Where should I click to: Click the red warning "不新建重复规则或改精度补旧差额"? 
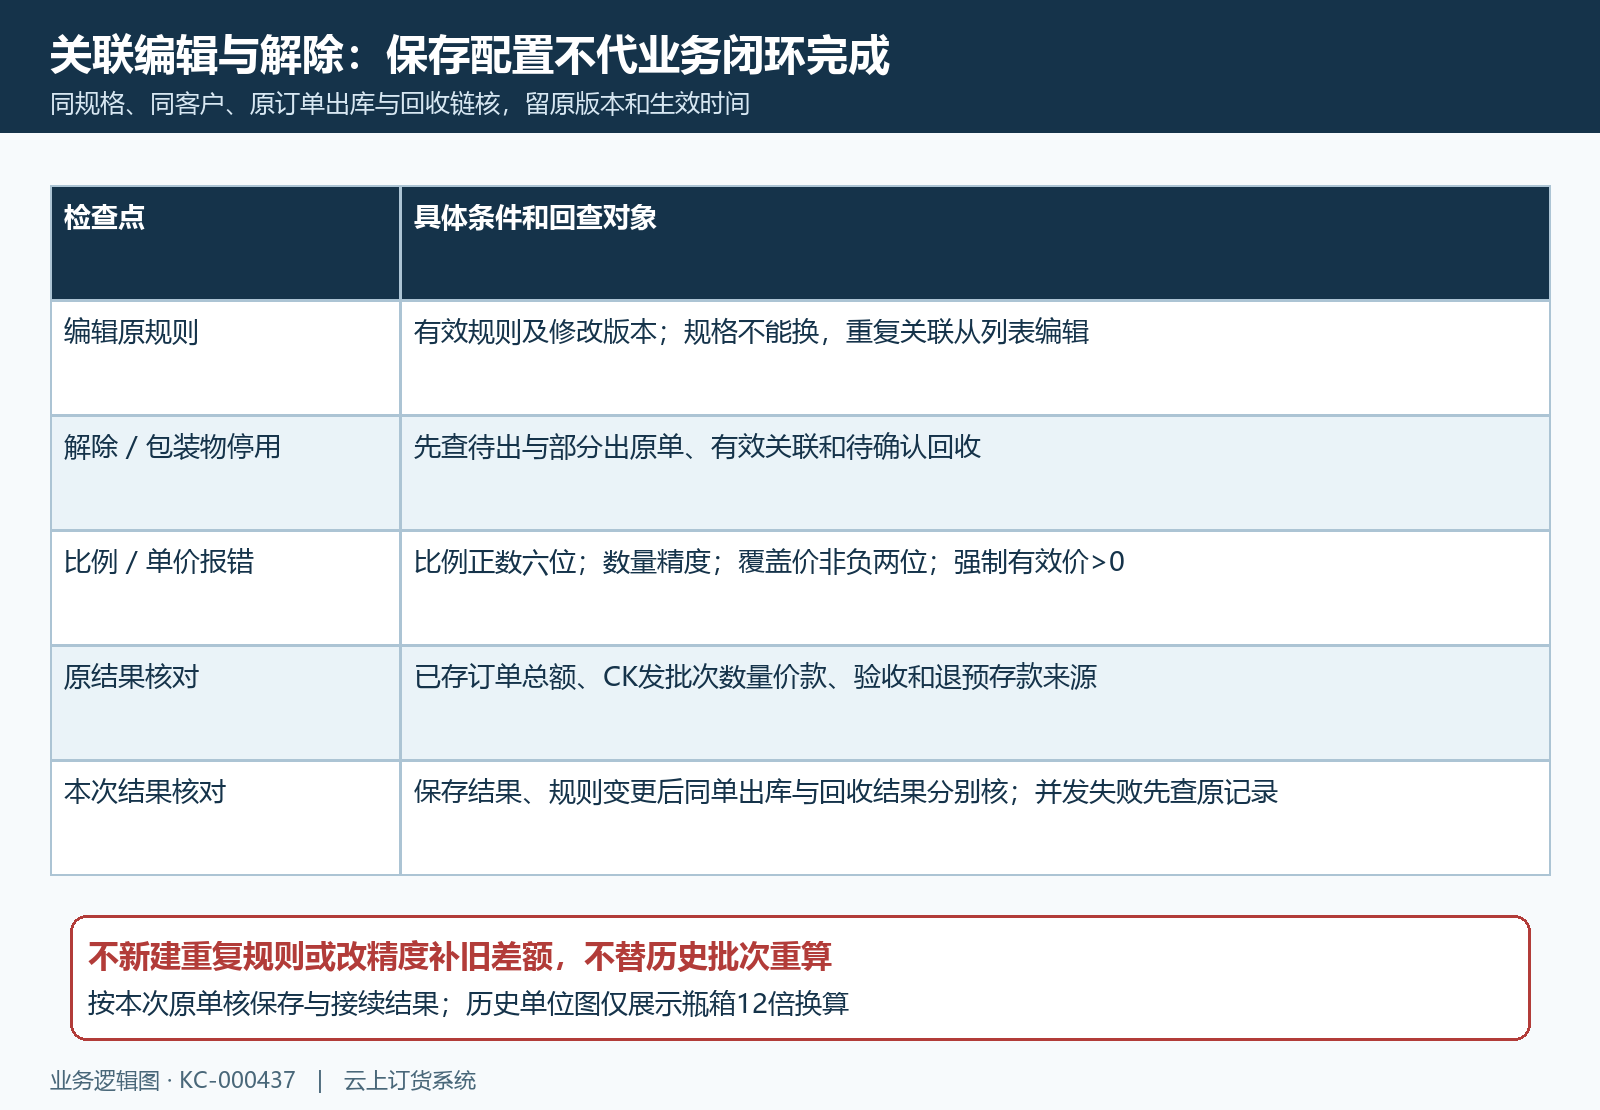click(321, 957)
